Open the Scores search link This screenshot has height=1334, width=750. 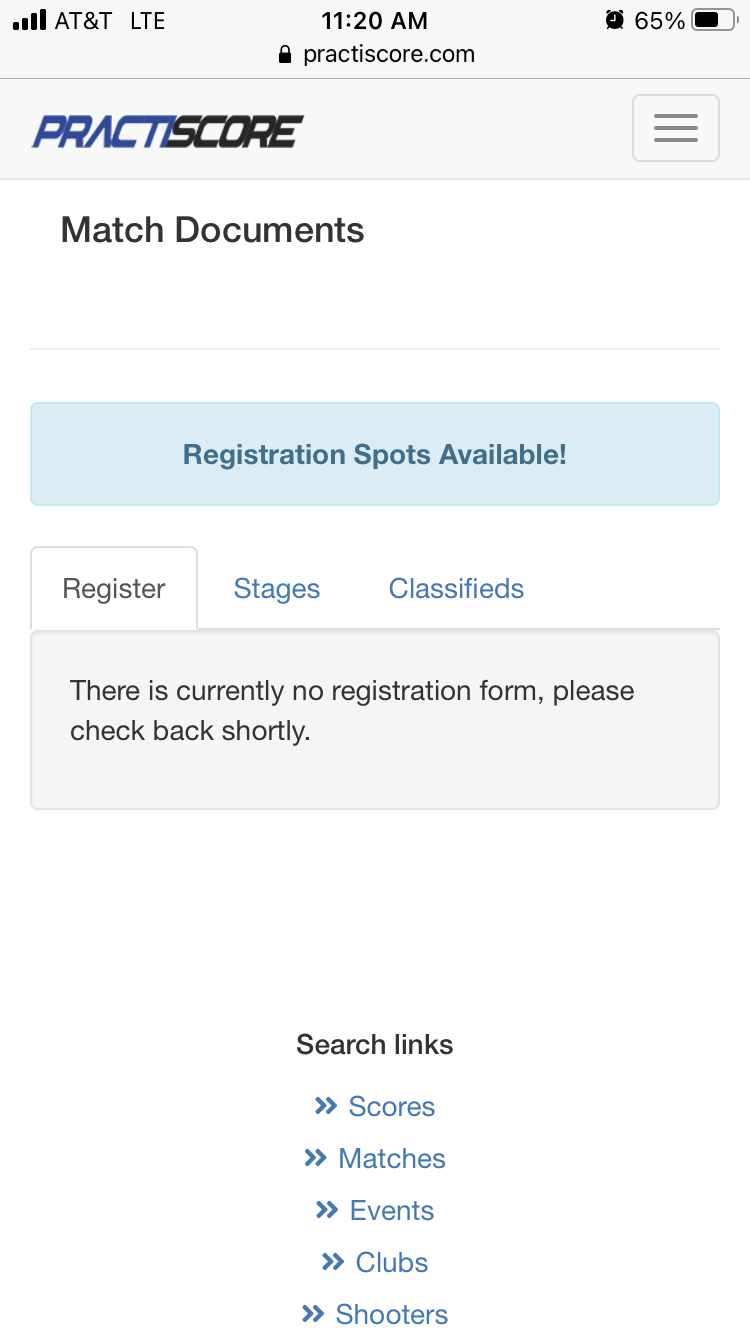click(391, 1106)
